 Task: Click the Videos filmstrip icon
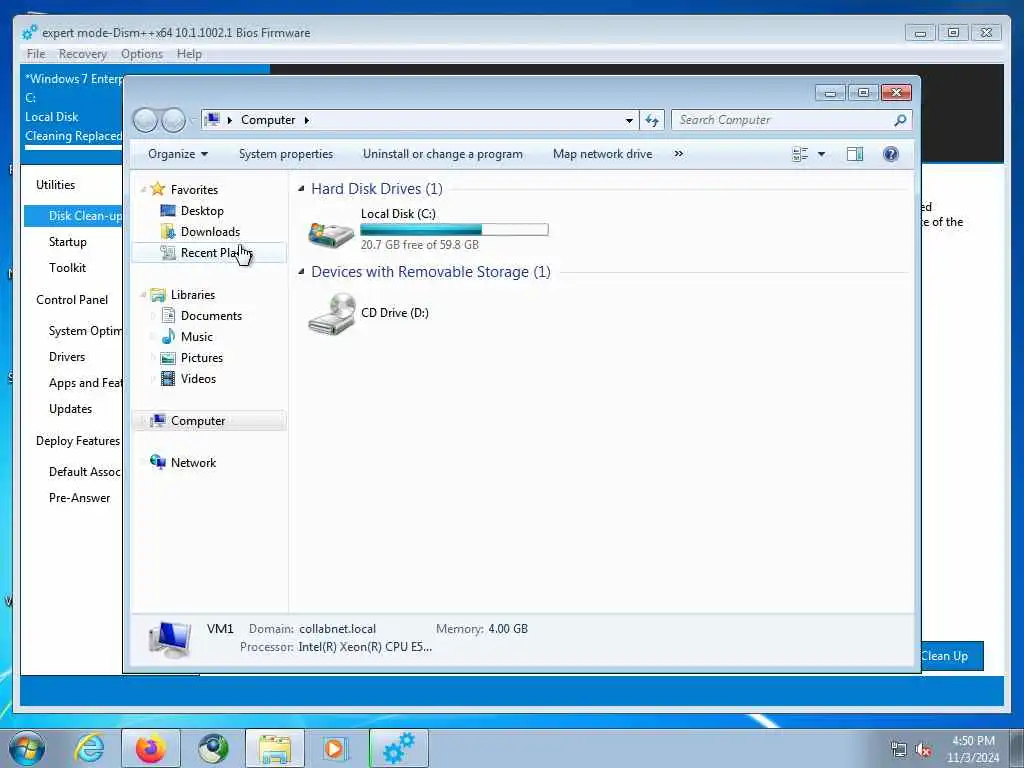[x=168, y=379]
